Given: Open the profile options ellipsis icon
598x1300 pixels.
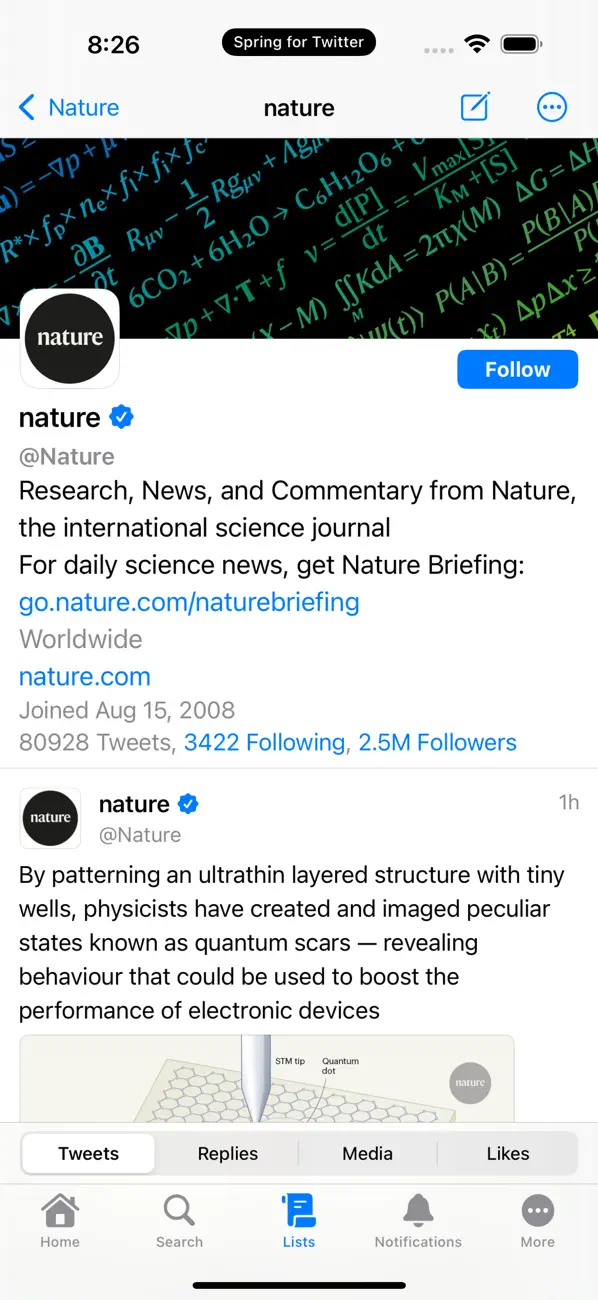Looking at the screenshot, I should [551, 107].
